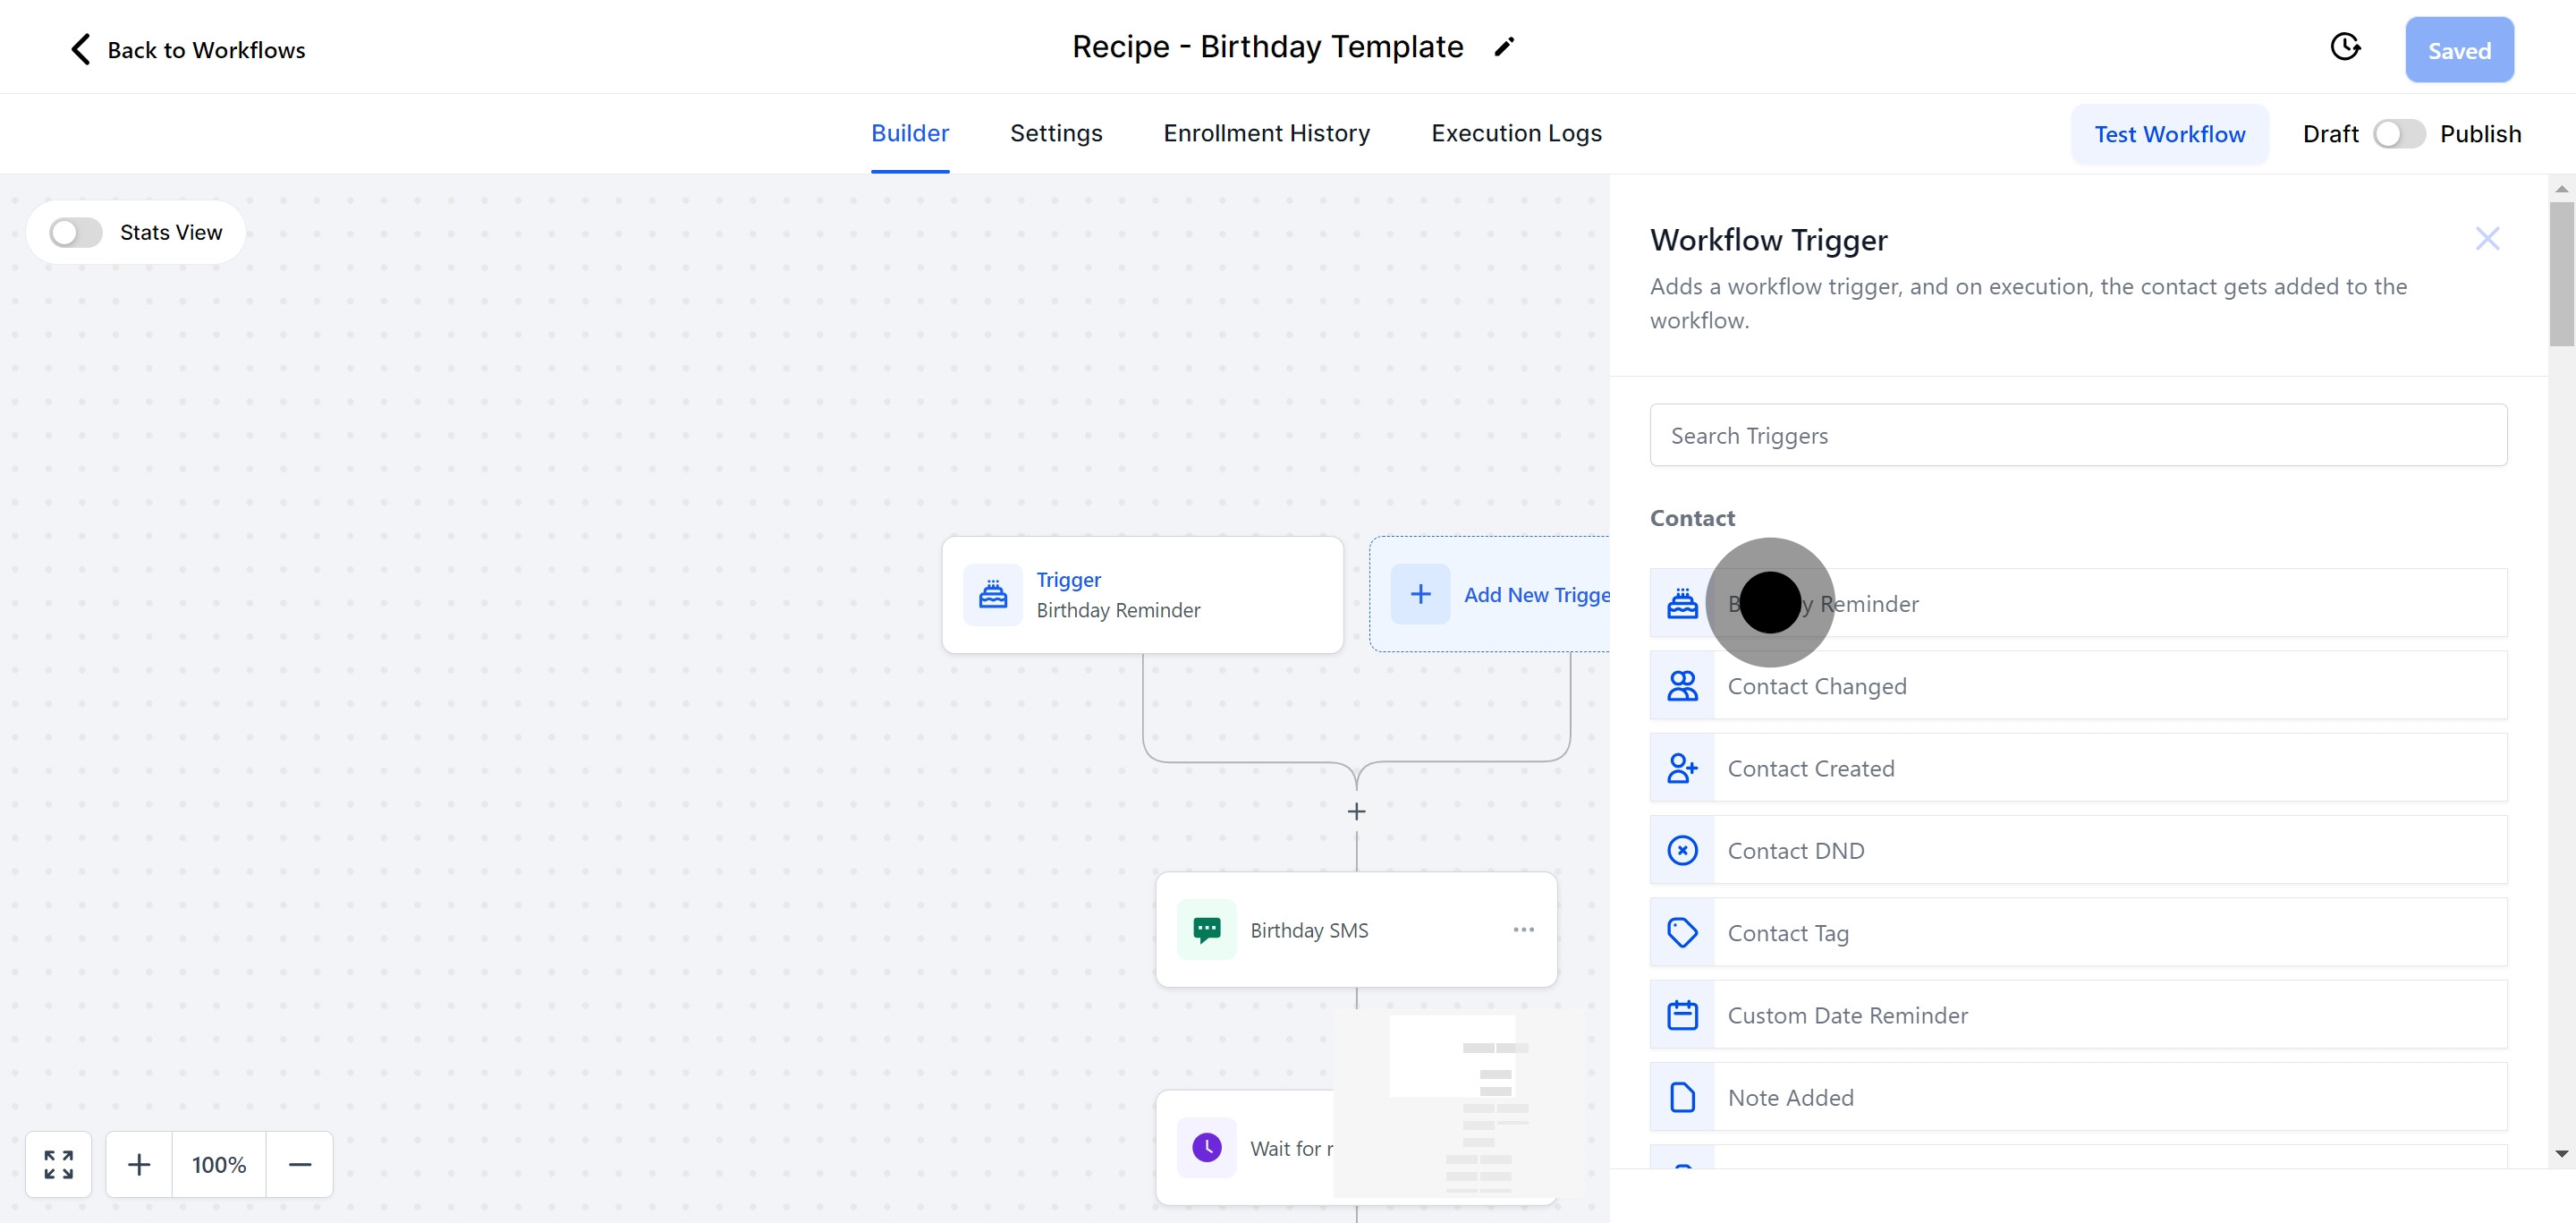Click the Contact Tag trigger icon
Image resolution: width=2576 pixels, height=1223 pixels.
tap(1682, 933)
